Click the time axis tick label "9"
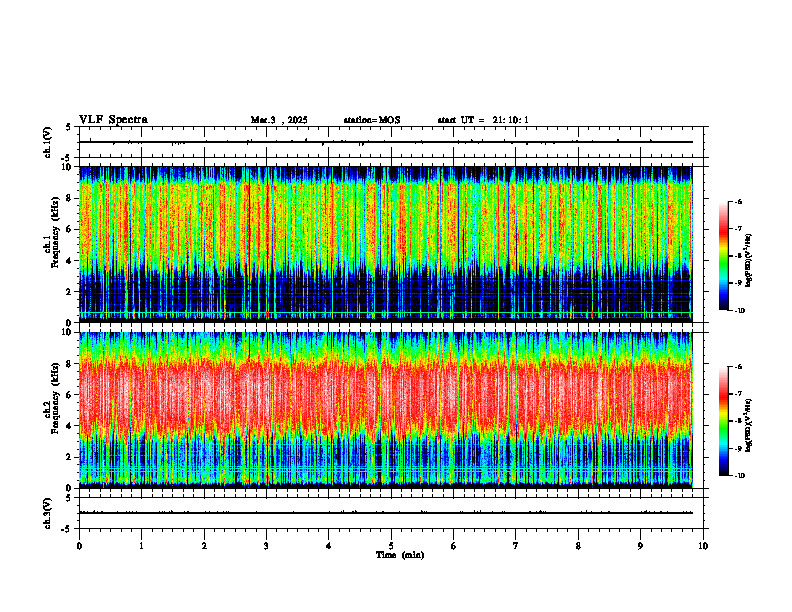792x612 pixels. (x=640, y=546)
